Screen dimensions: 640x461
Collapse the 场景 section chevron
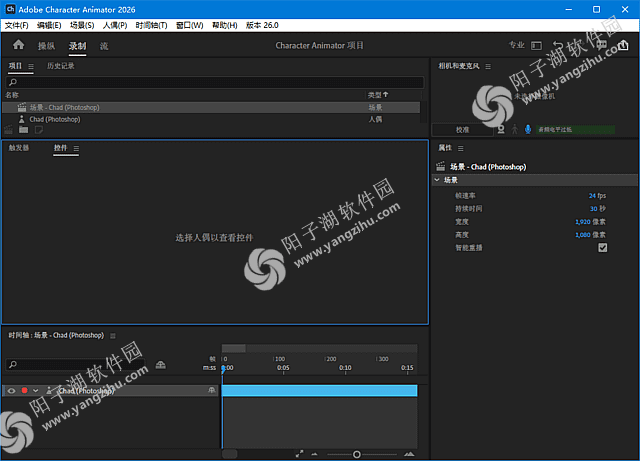coord(437,180)
